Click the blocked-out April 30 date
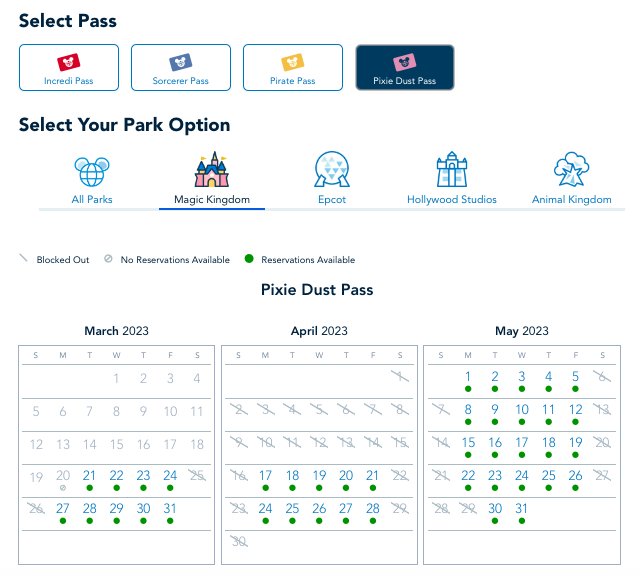The width and height of the screenshot is (640, 576). coord(239,542)
